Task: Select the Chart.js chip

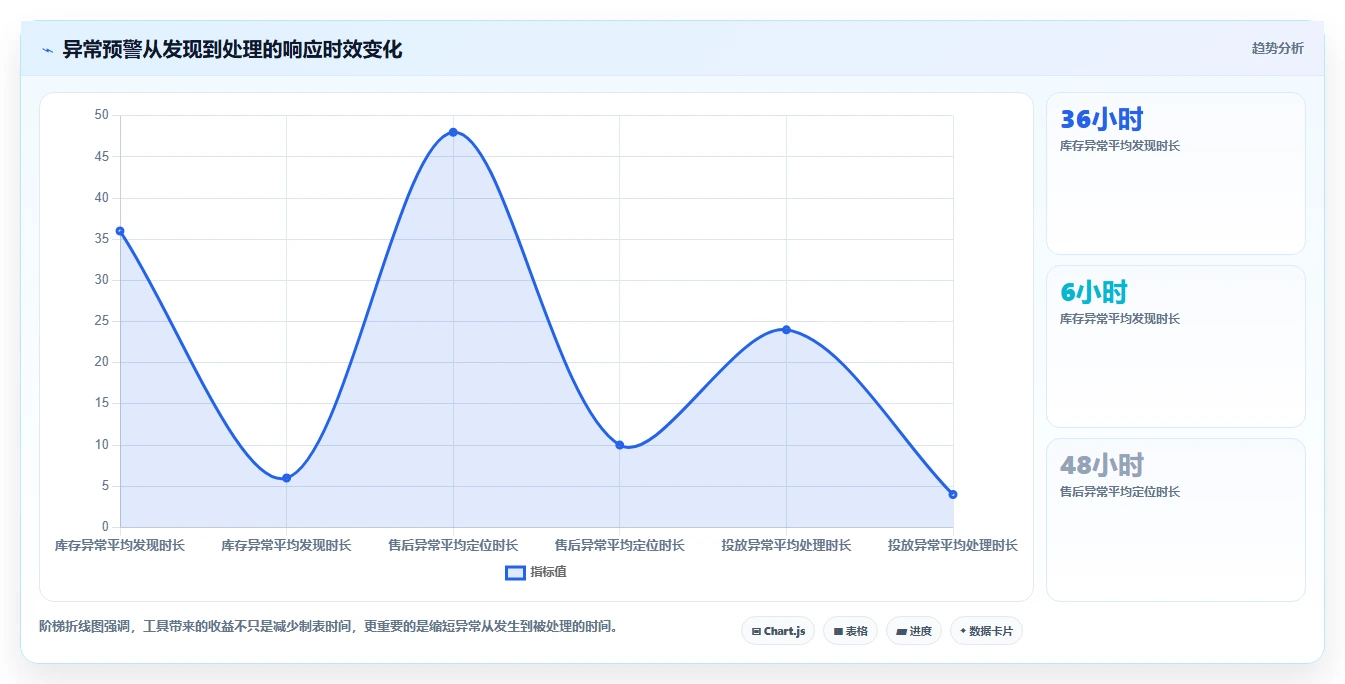Action: pyautogui.click(x=778, y=631)
